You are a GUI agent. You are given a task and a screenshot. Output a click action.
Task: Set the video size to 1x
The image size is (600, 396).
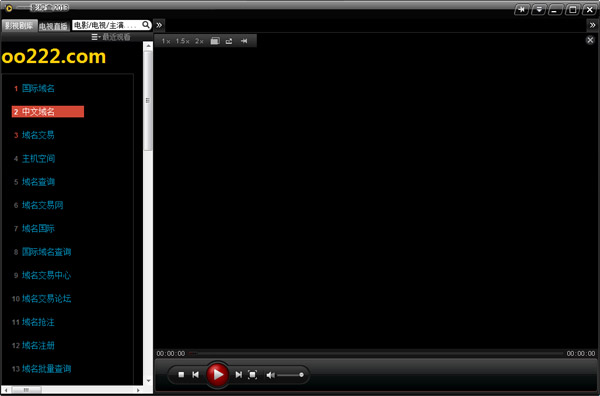(166, 41)
